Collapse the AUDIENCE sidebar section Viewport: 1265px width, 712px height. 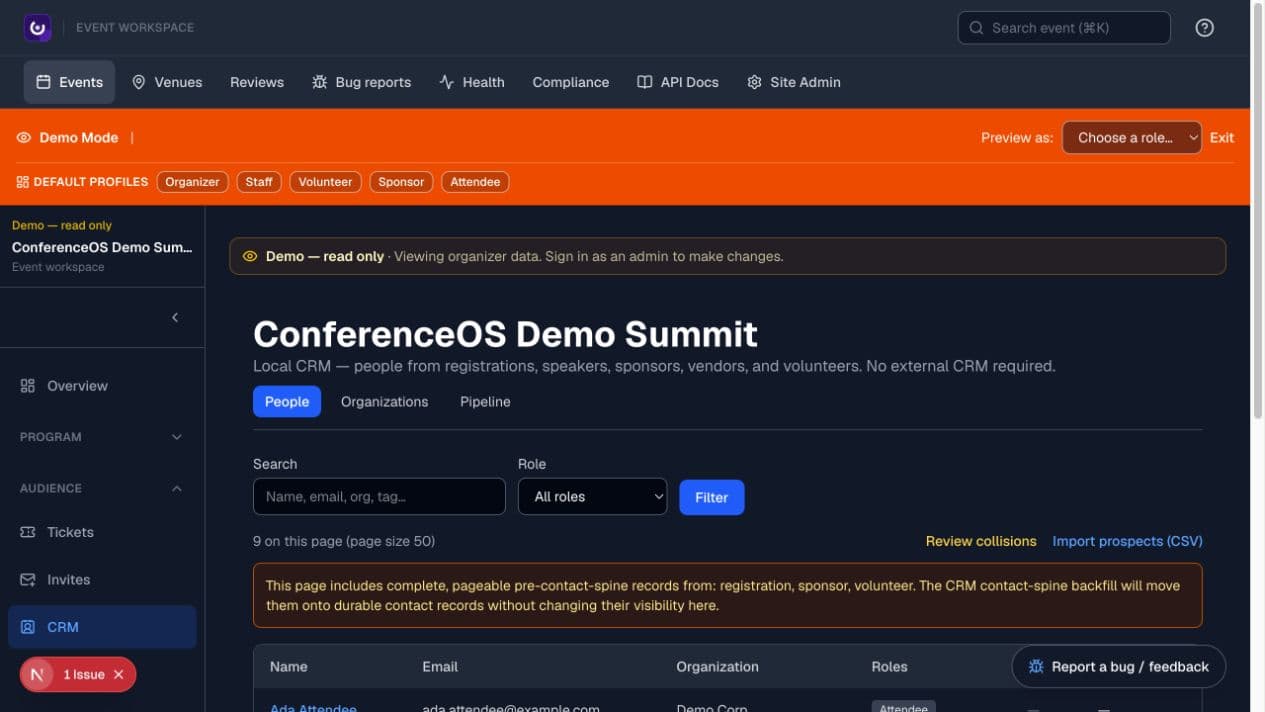point(102,489)
